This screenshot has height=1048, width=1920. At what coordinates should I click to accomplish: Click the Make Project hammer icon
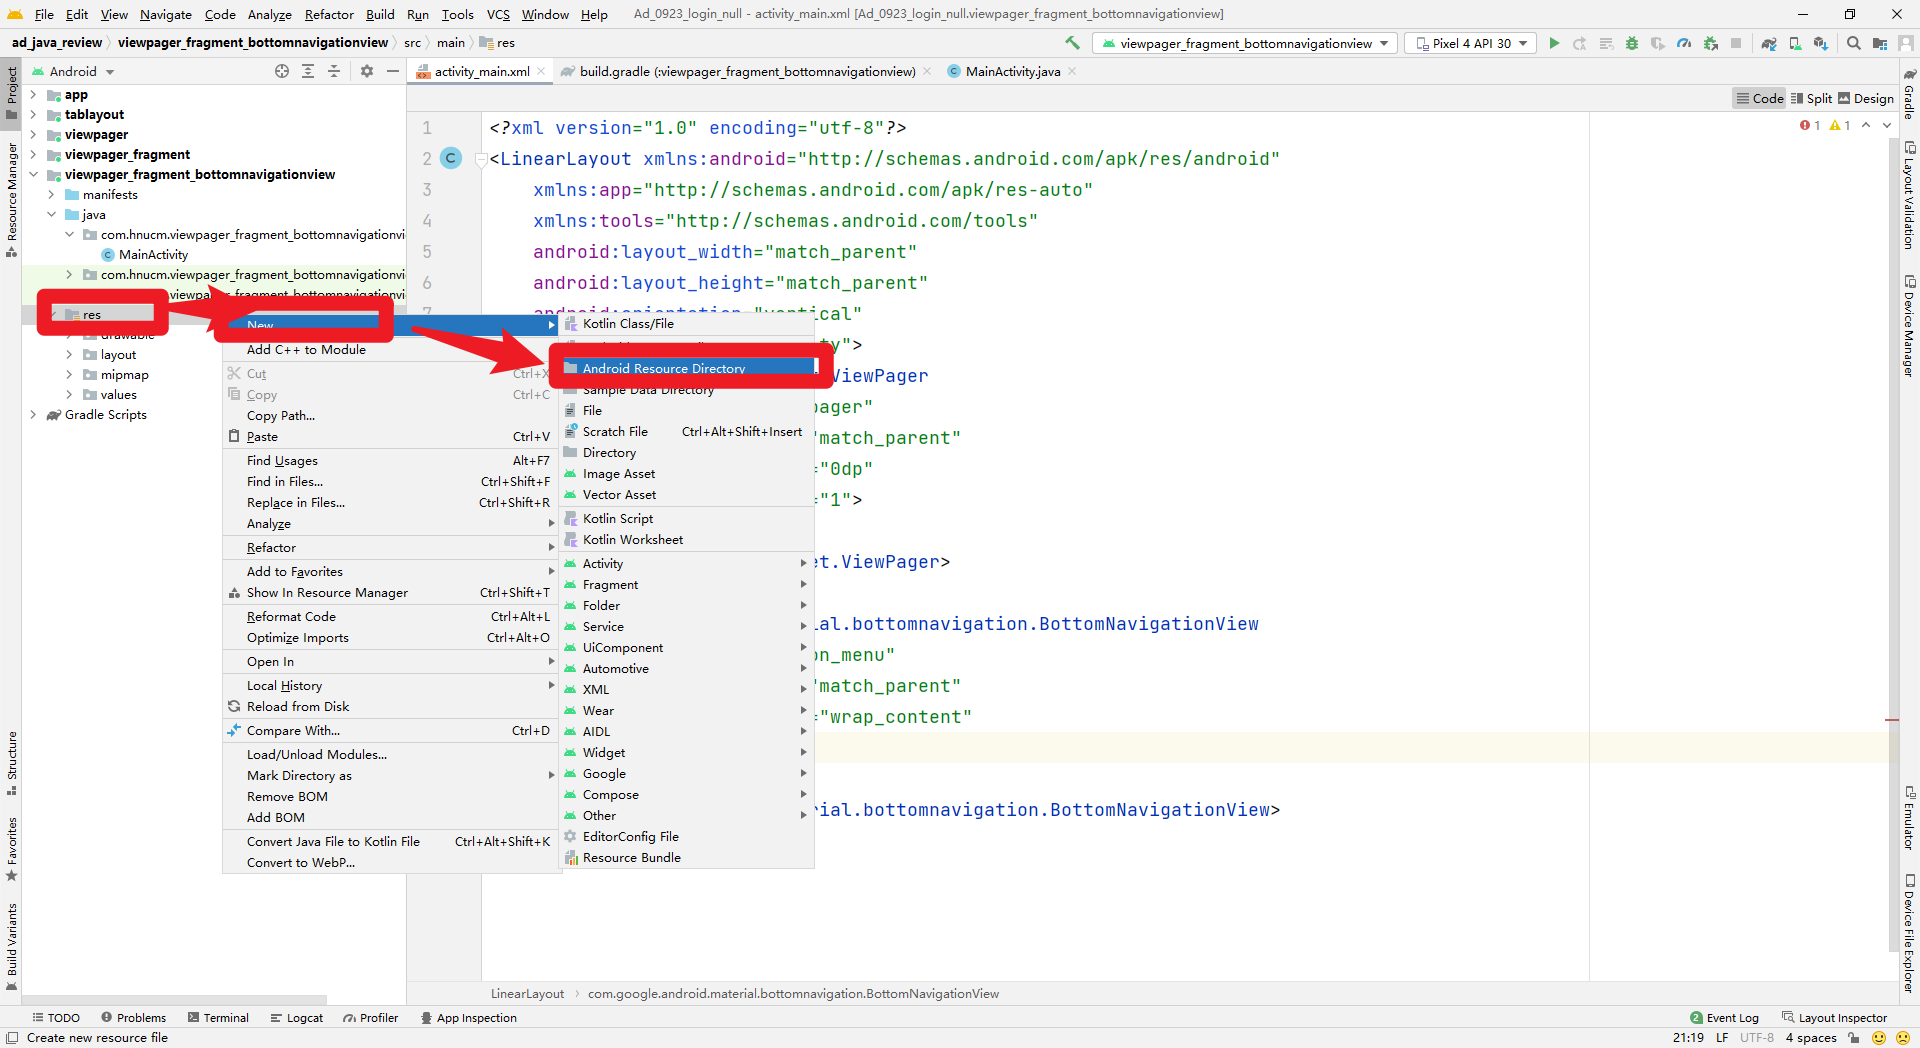1073,43
